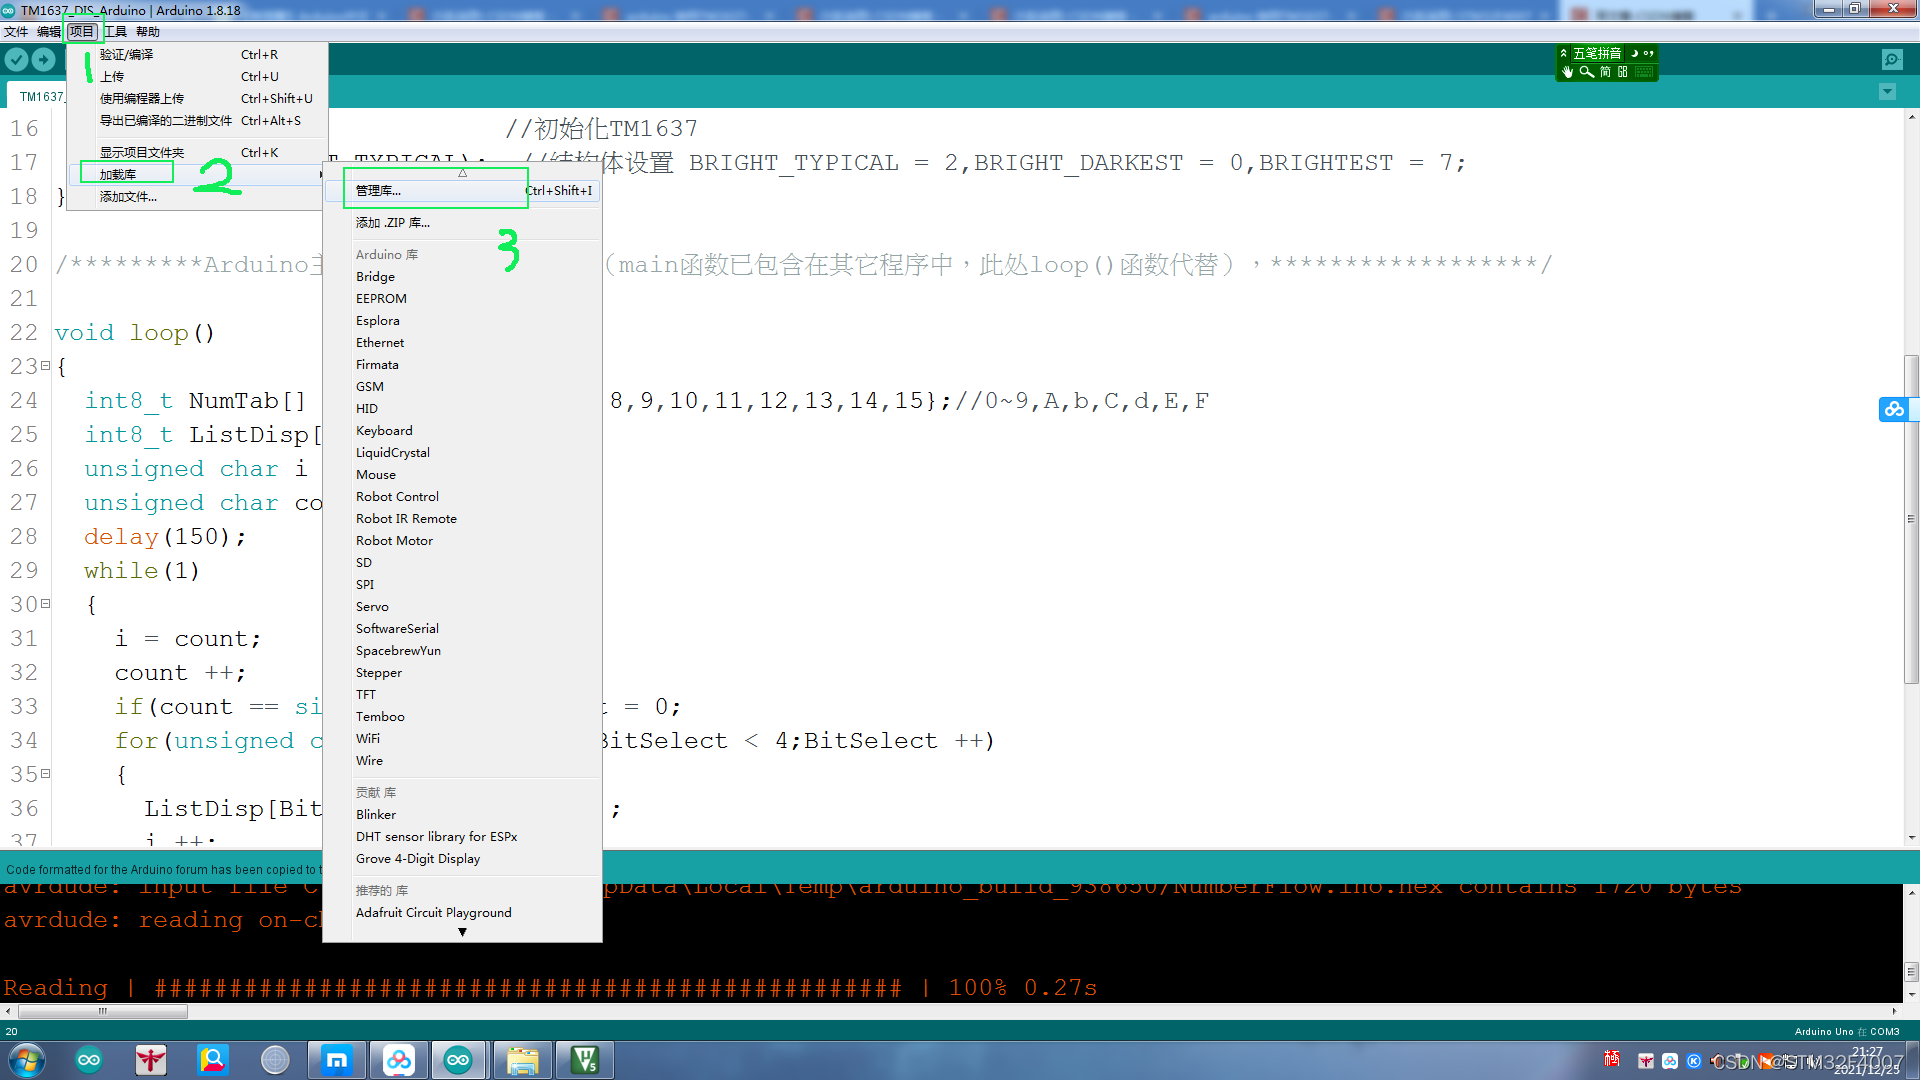Click the Upload arrow button

coord(43,60)
